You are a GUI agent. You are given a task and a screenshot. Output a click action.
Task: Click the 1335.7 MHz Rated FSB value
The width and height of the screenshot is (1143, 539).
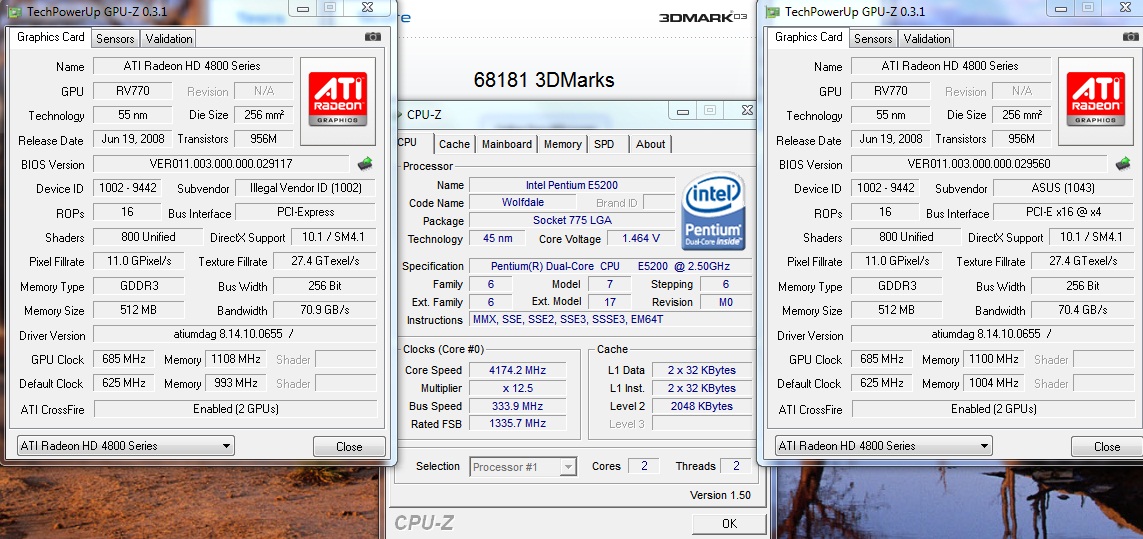click(x=518, y=424)
